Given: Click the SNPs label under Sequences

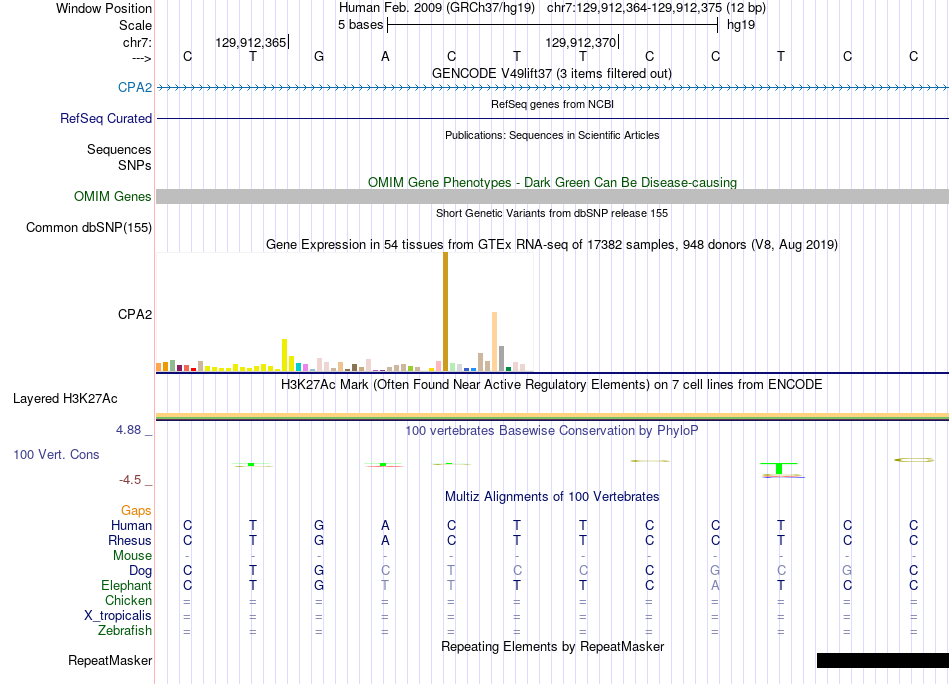Looking at the screenshot, I should [x=135, y=165].
